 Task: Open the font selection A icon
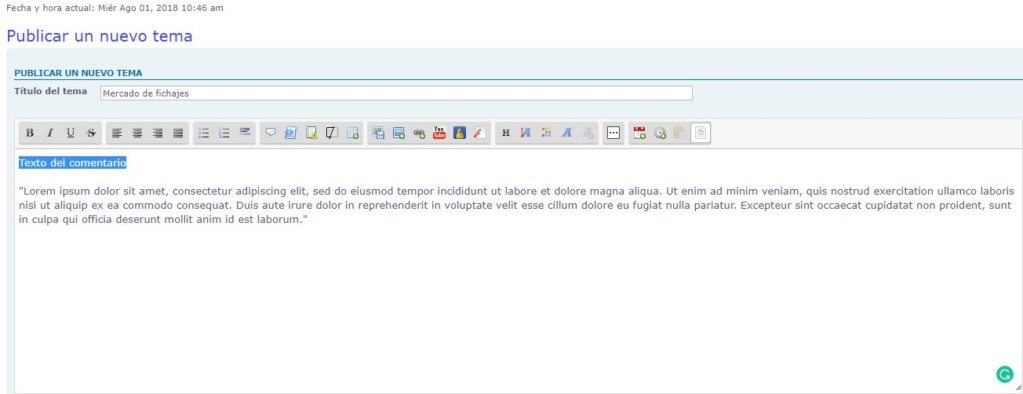tap(567, 133)
